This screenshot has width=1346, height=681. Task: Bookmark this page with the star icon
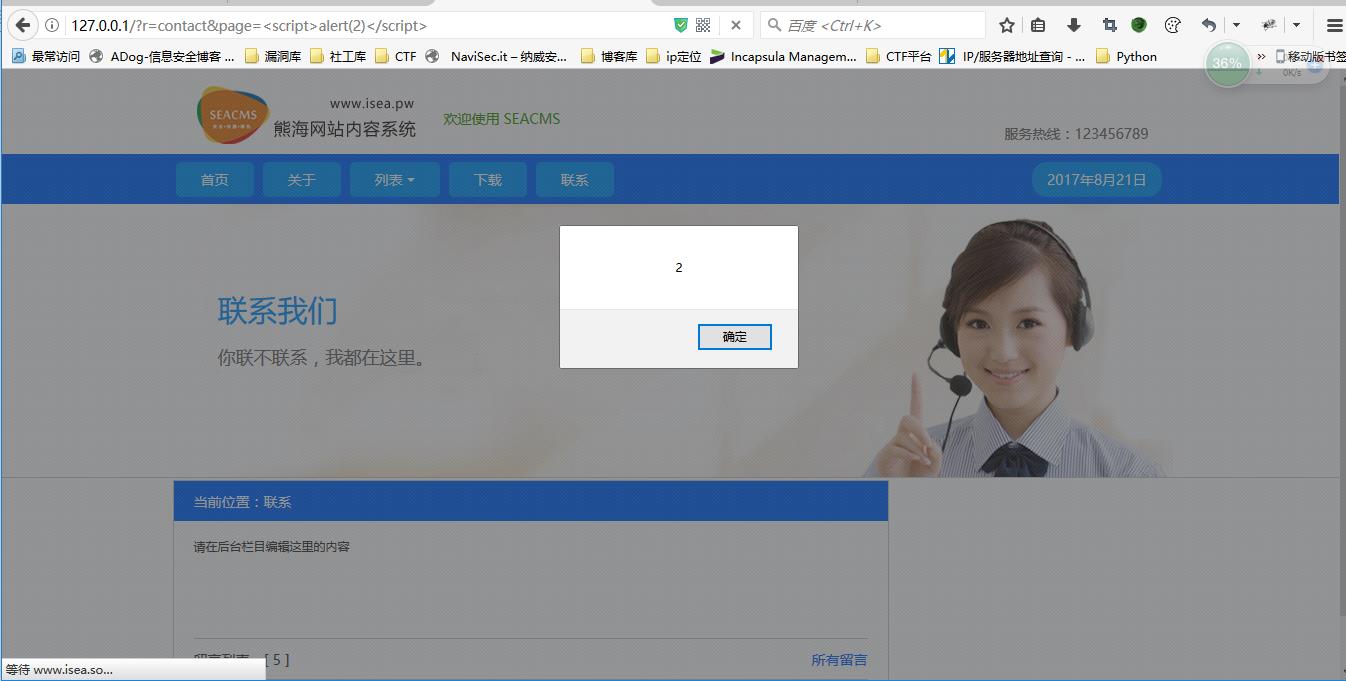coord(1007,25)
